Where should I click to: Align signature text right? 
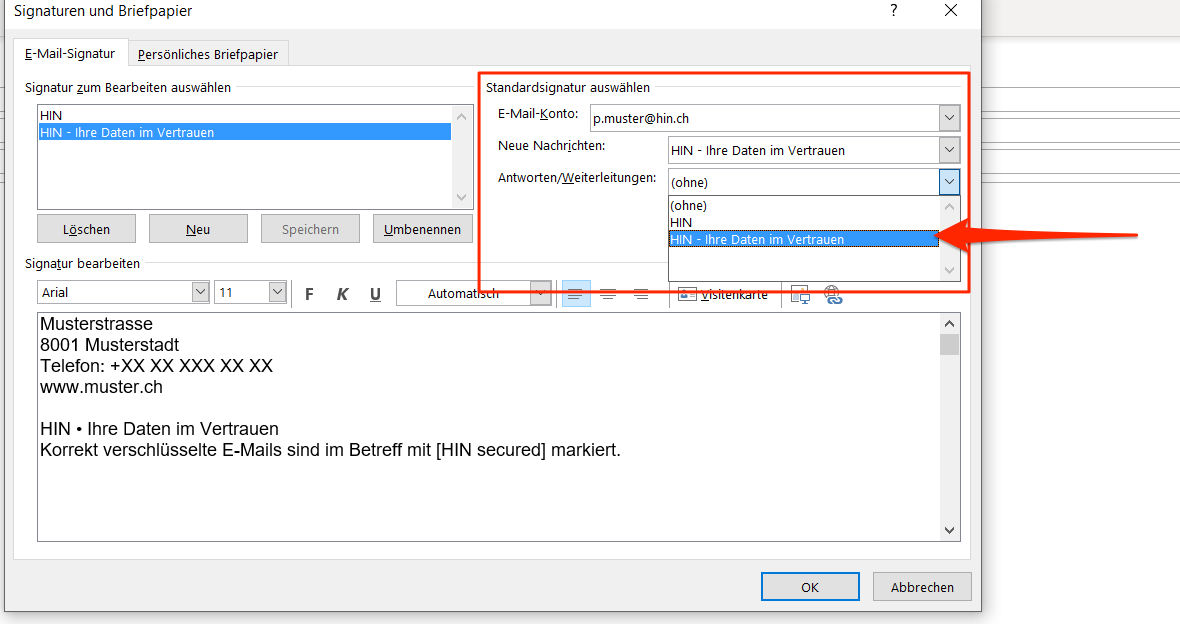pyautogui.click(x=640, y=294)
